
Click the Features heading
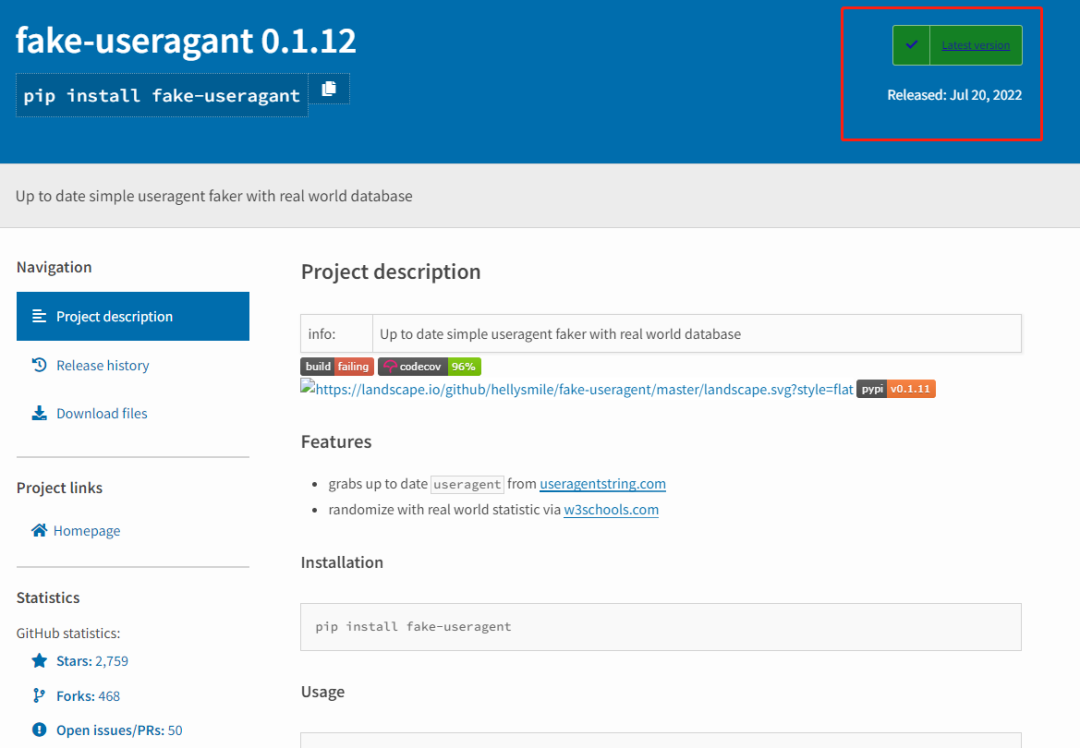coord(336,441)
